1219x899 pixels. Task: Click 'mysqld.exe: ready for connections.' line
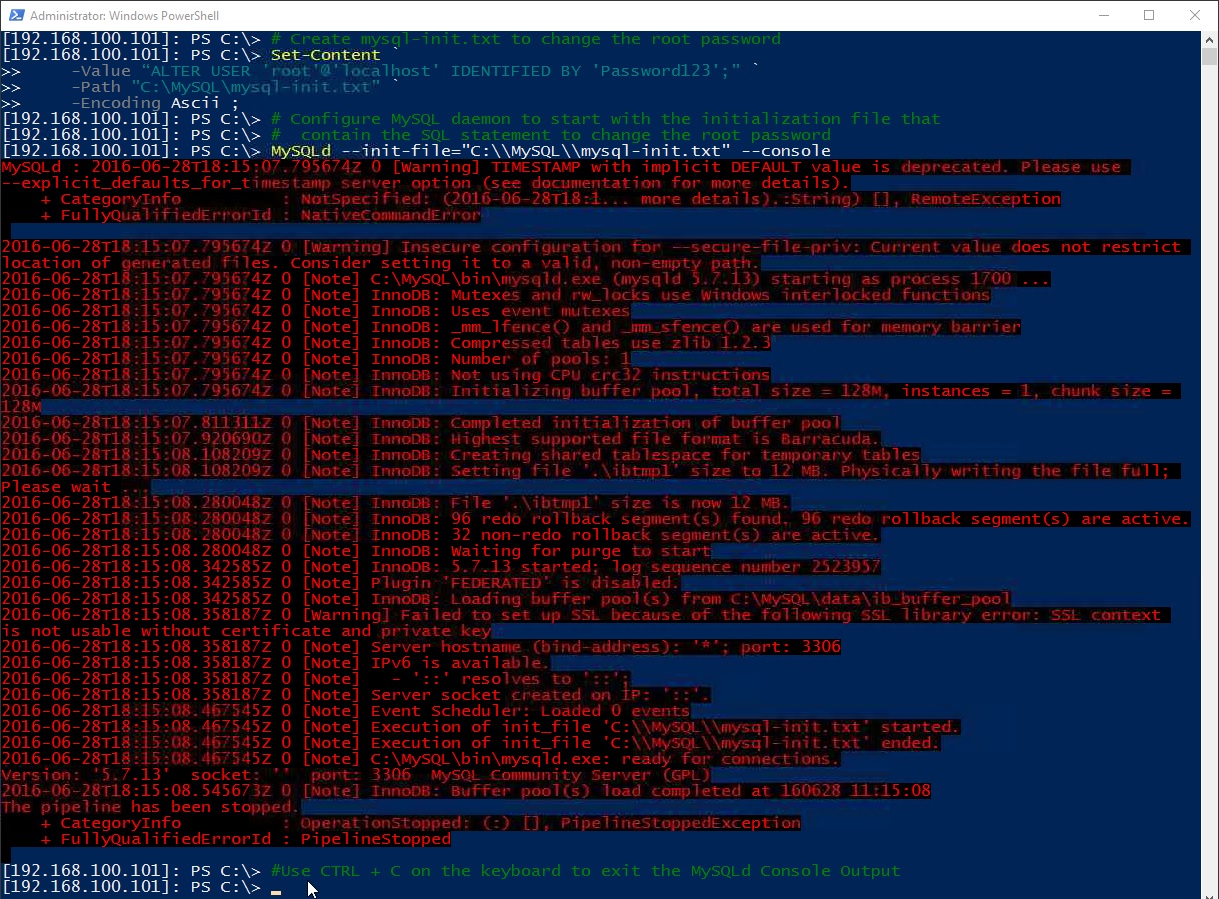click(421, 759)
